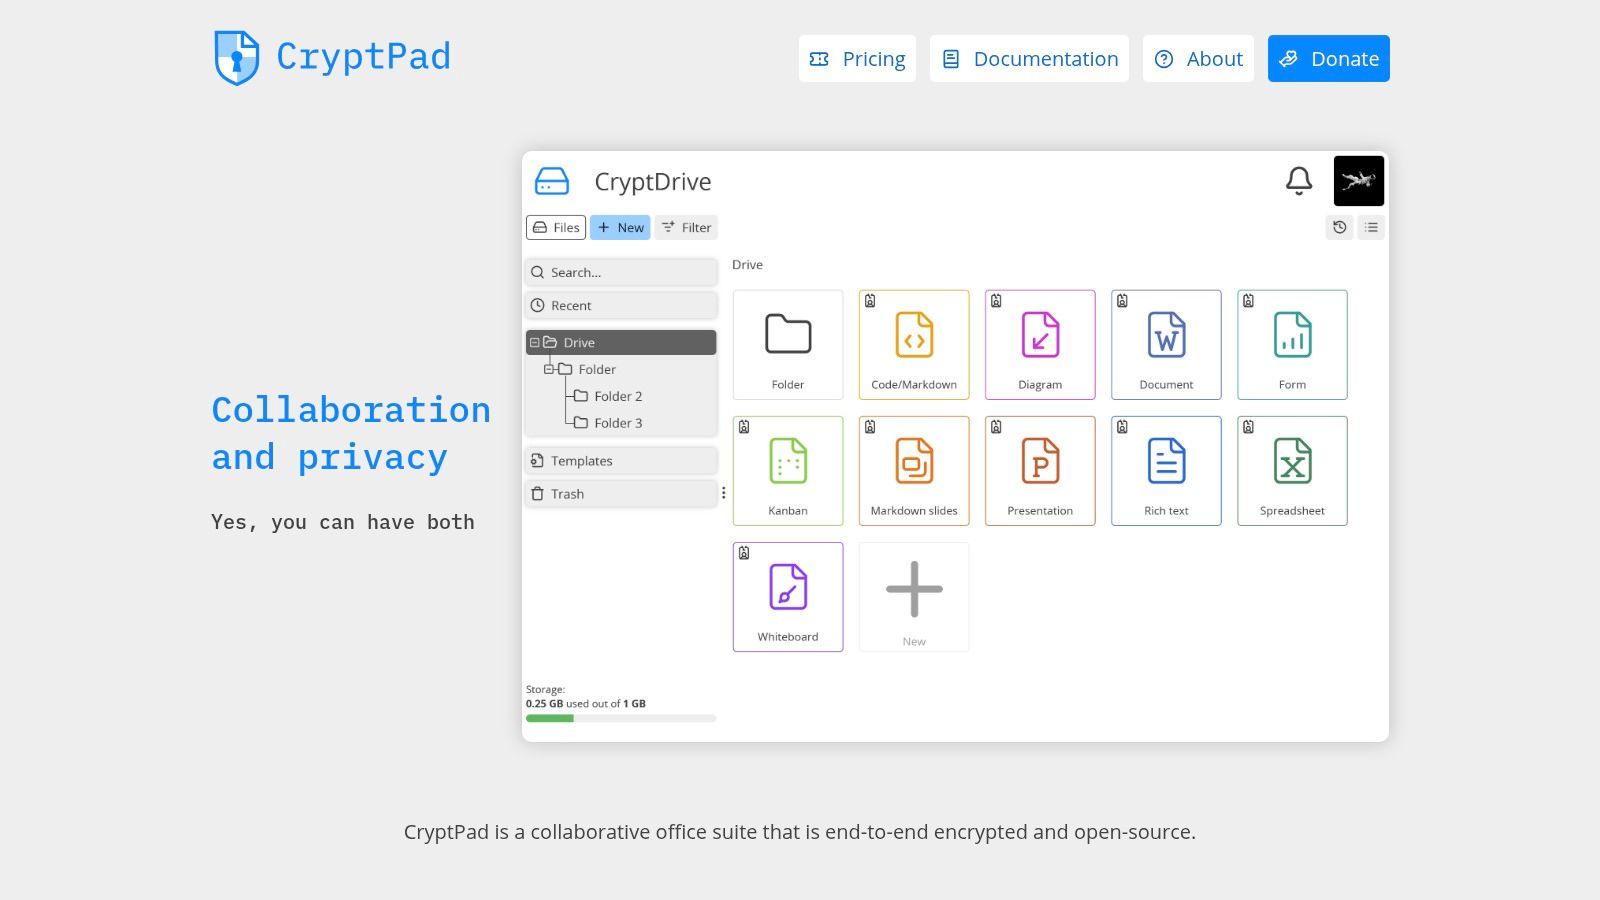1600x900 pixels.
Task: Click the blue New button
Action: pyautogui.click(x=620, y=227)
